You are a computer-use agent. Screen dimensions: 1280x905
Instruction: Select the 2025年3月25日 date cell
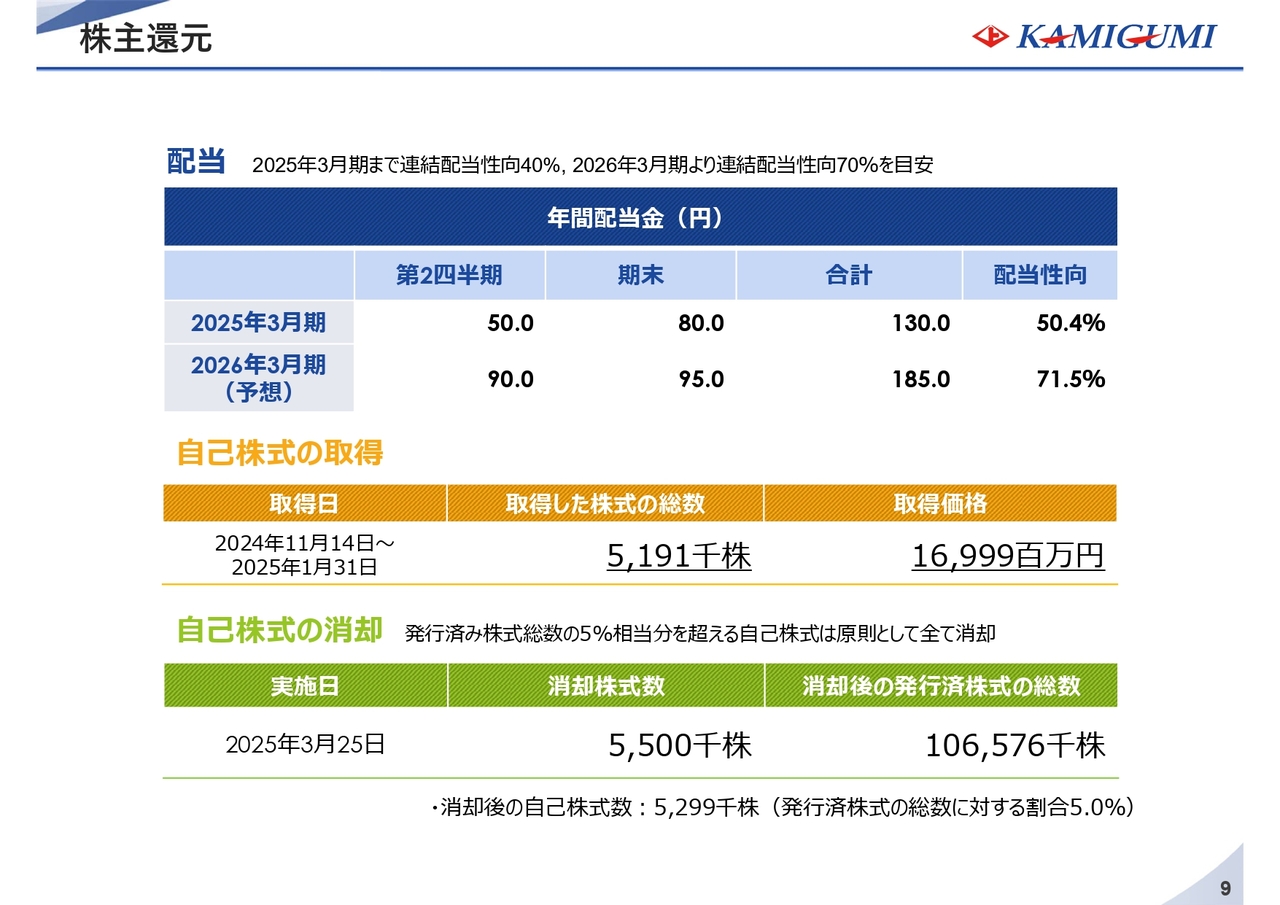point(305,745)
